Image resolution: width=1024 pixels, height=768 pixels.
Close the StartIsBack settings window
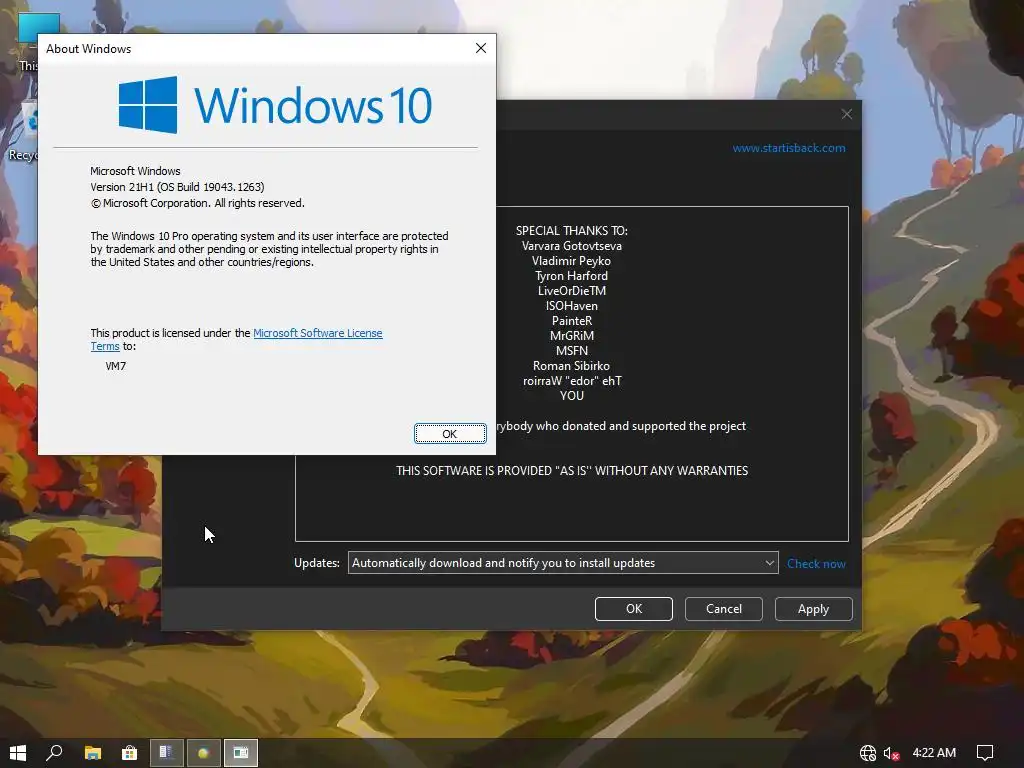click(x=847, y=114)
